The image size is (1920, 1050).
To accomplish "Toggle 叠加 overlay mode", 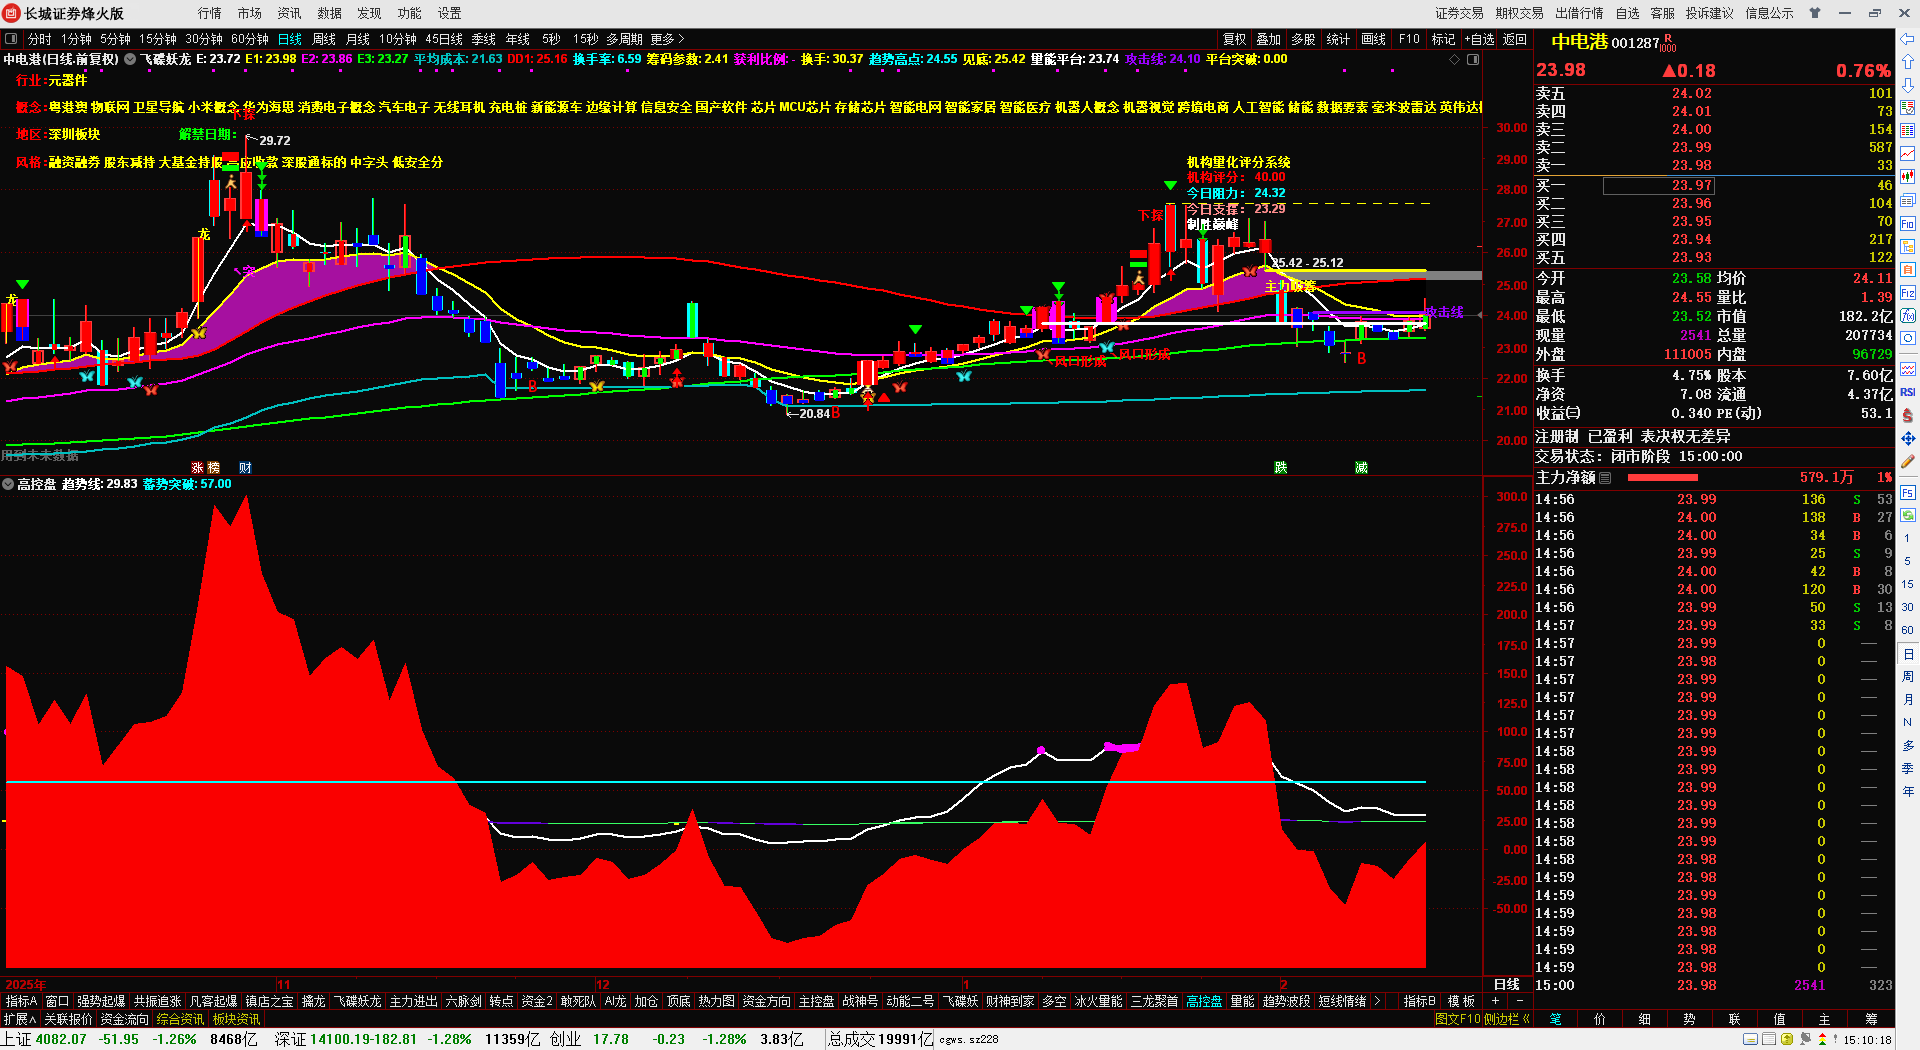I will [1269, 39].
